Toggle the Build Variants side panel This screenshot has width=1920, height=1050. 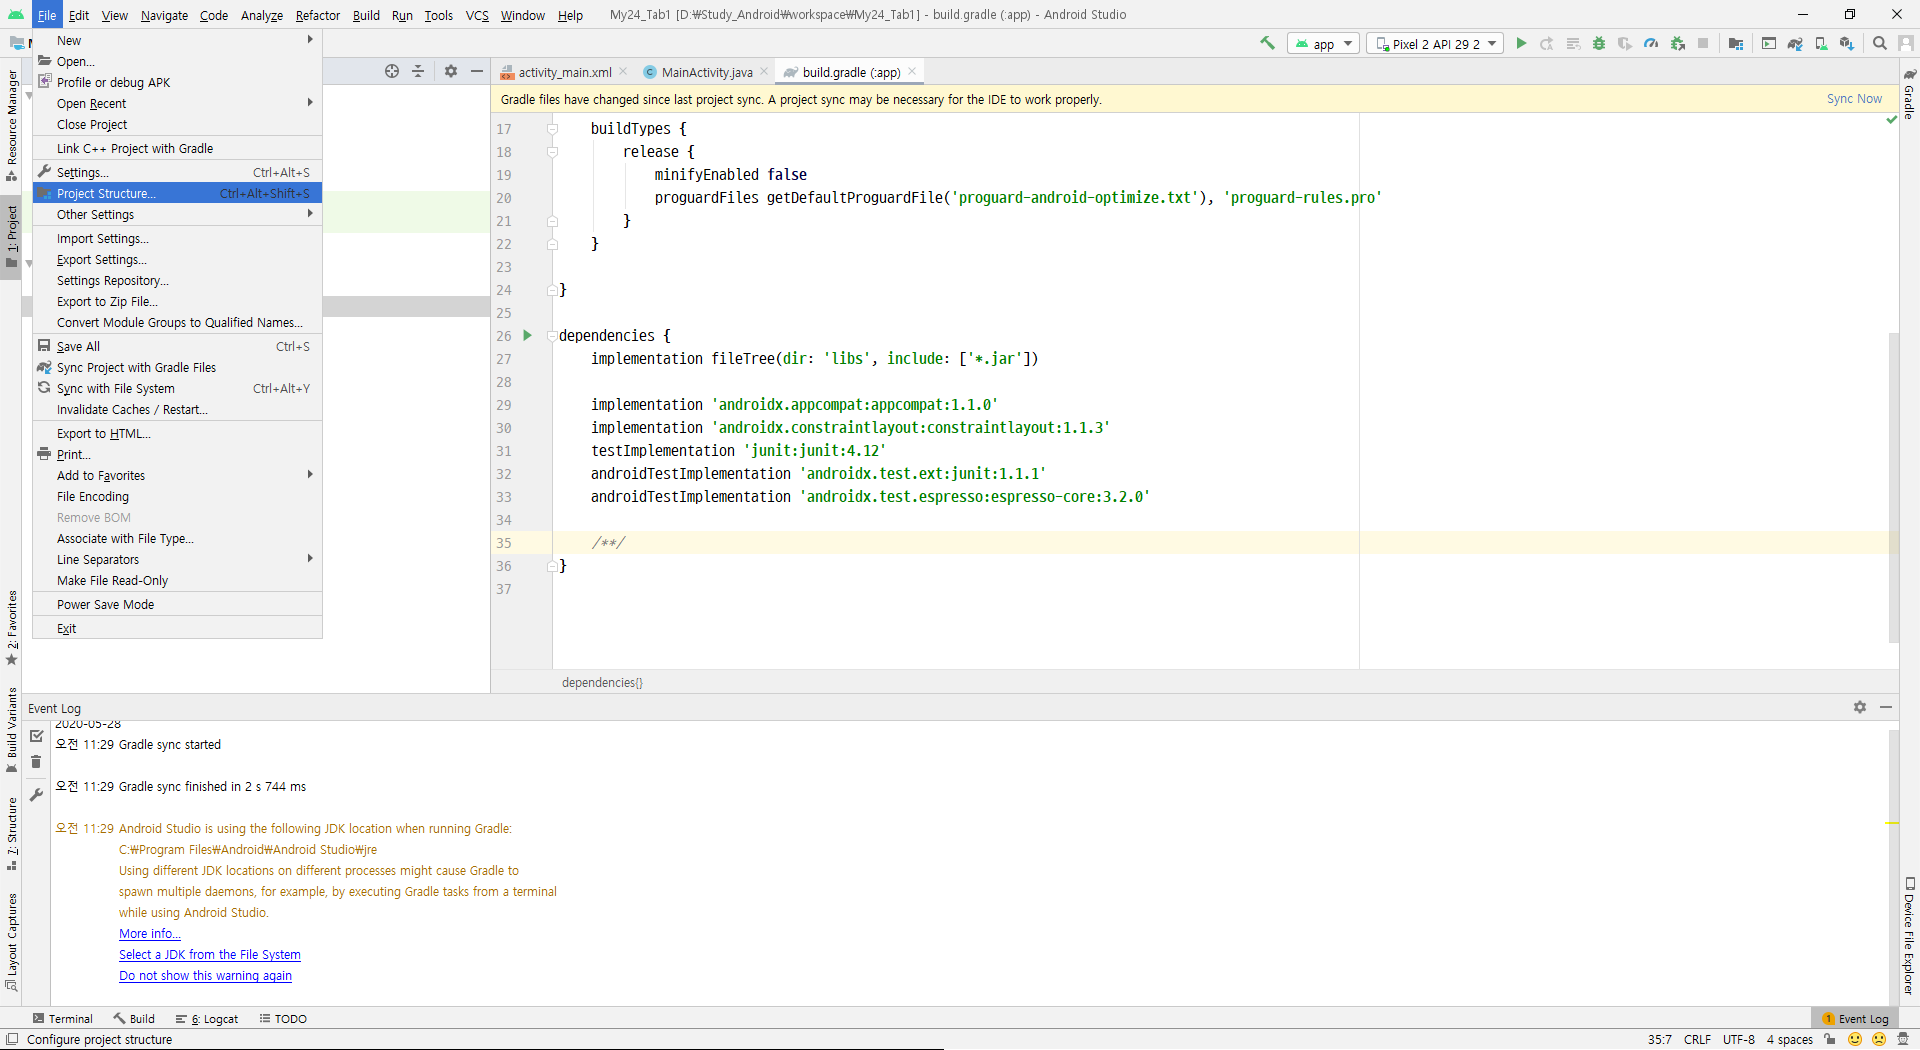pyautogui.click(x=12, y=730)
